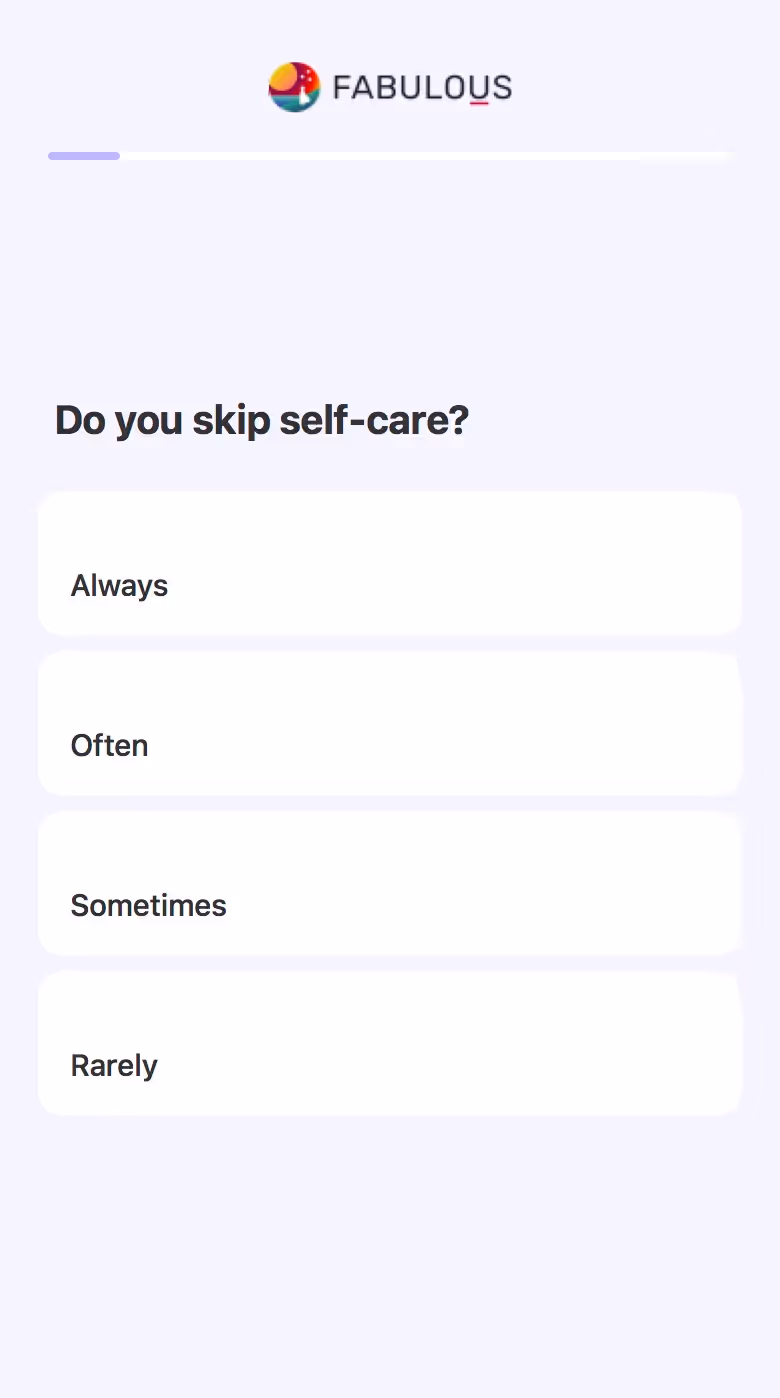Tap the underlined U in the FABULOUS logo
The width and height of the screenshot is (780, 1398).
coord(478,88)
